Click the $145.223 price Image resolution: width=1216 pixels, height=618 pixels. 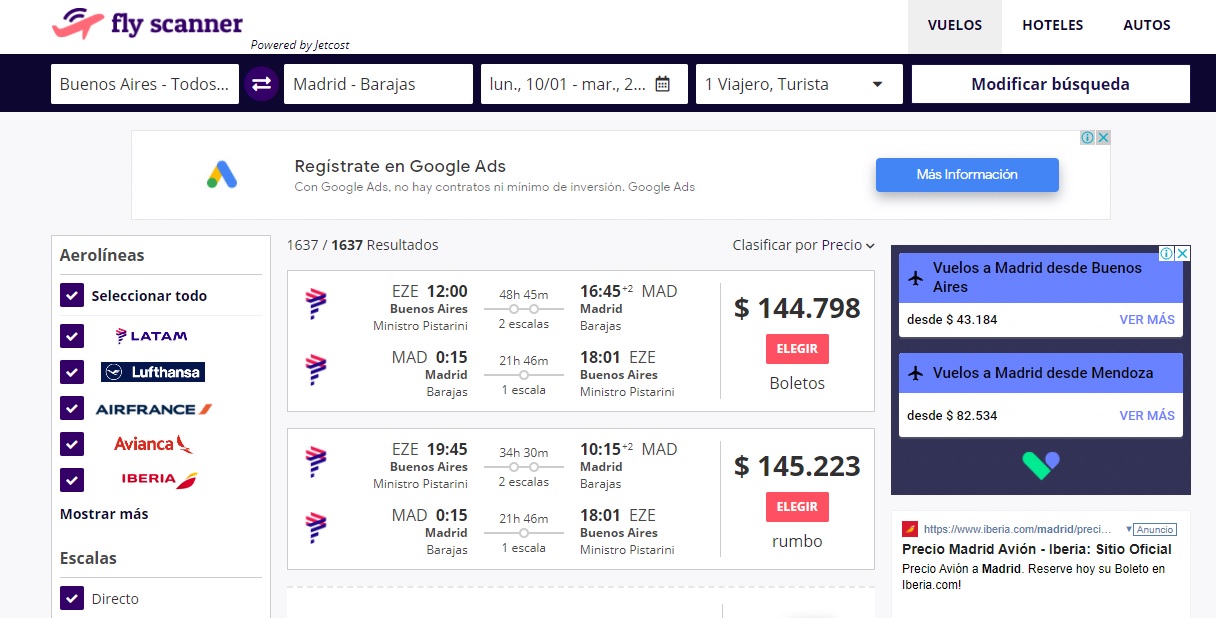[x=797, y=466]
